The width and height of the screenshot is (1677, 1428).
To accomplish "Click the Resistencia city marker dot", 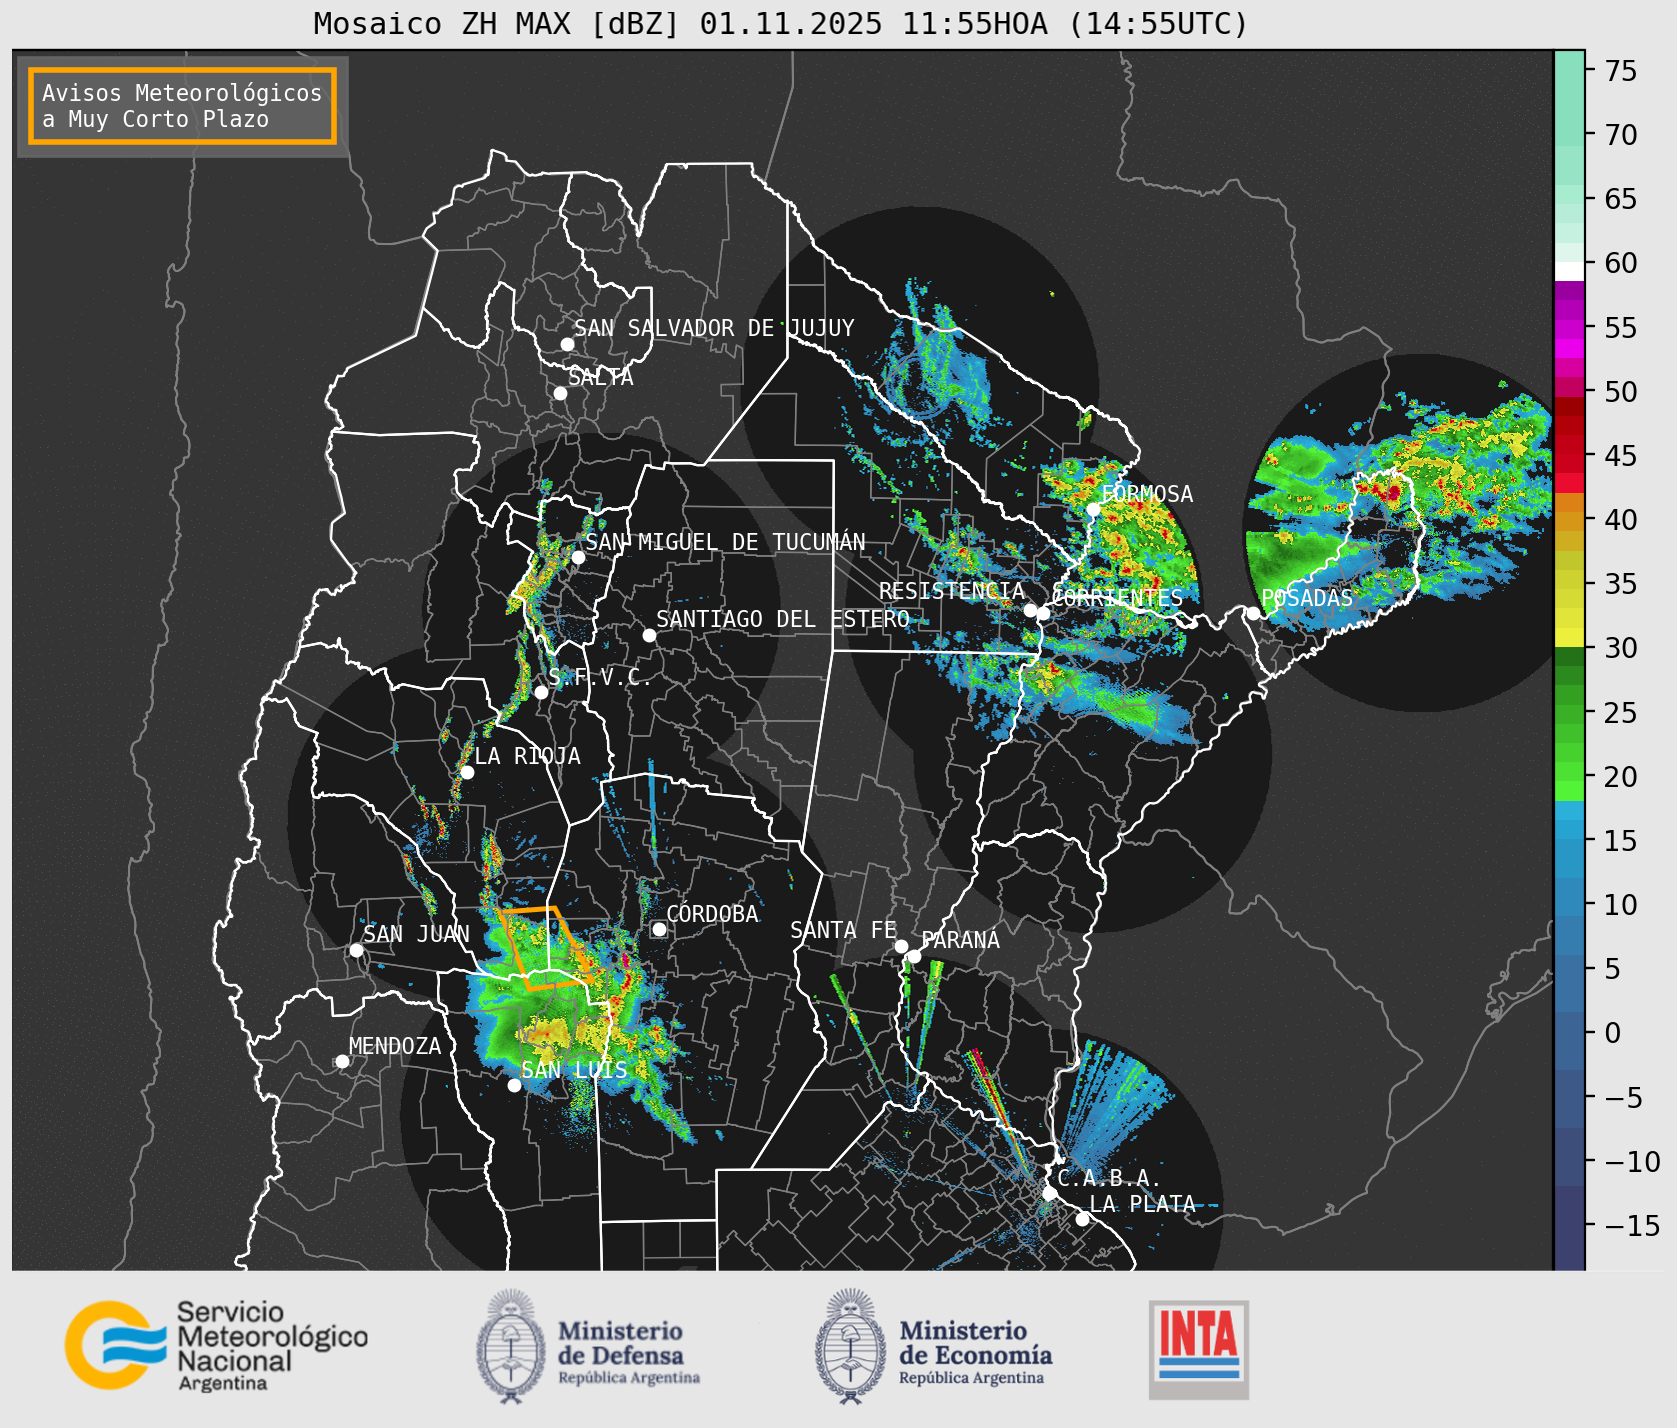I will 1030,610.
